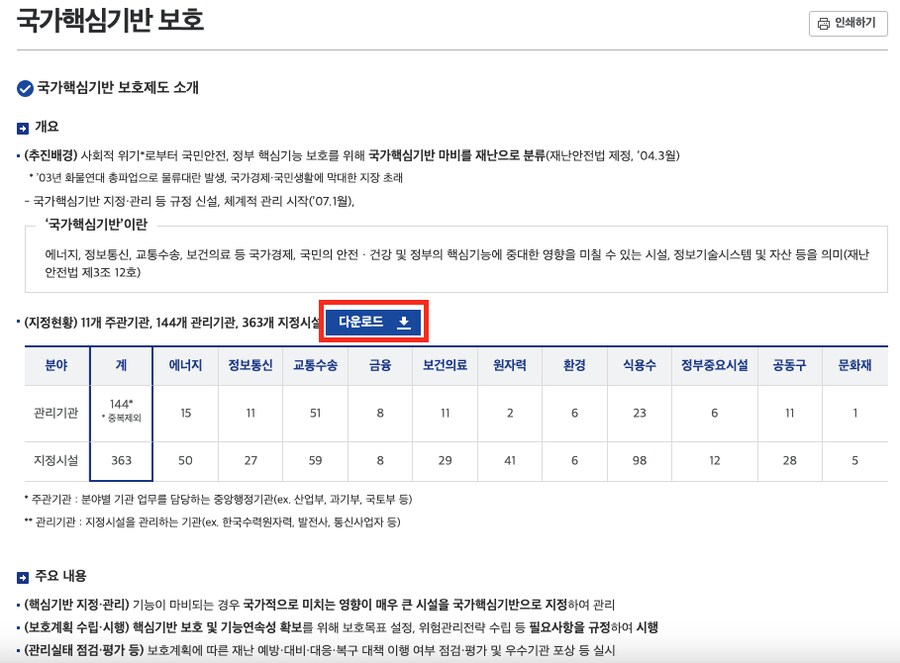Screen dimensions: 900x663
Task: Select the 환경 column header
Action: click(575, 365)
